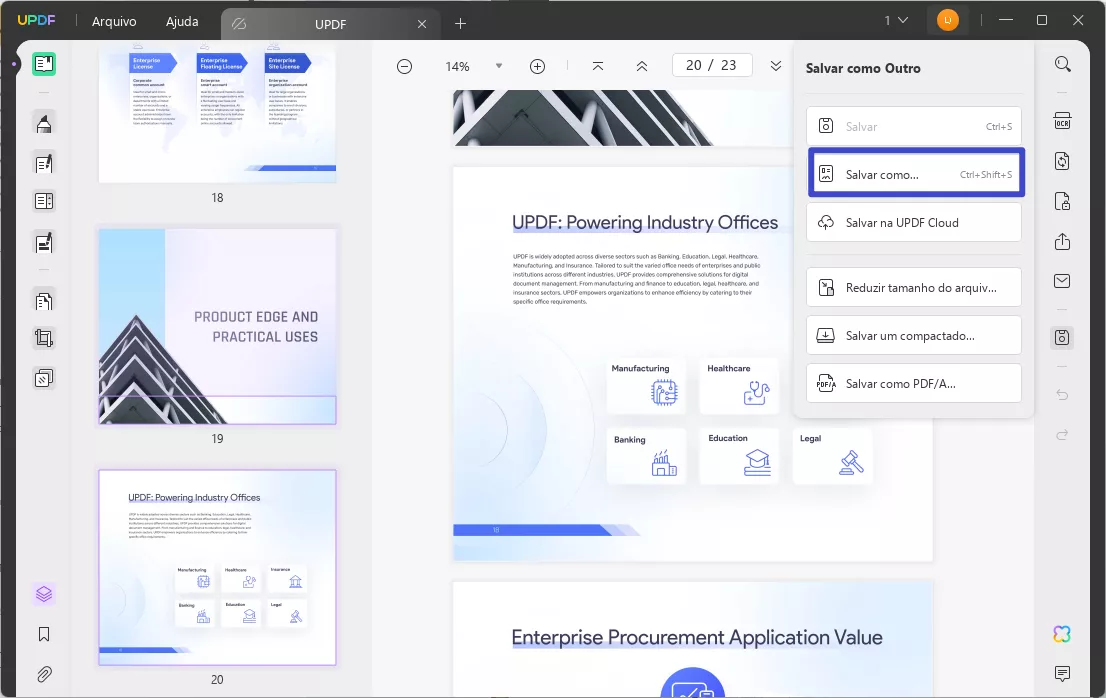Switch to the UPDF document tab
1106x698 pixels.
pos(331,24)
